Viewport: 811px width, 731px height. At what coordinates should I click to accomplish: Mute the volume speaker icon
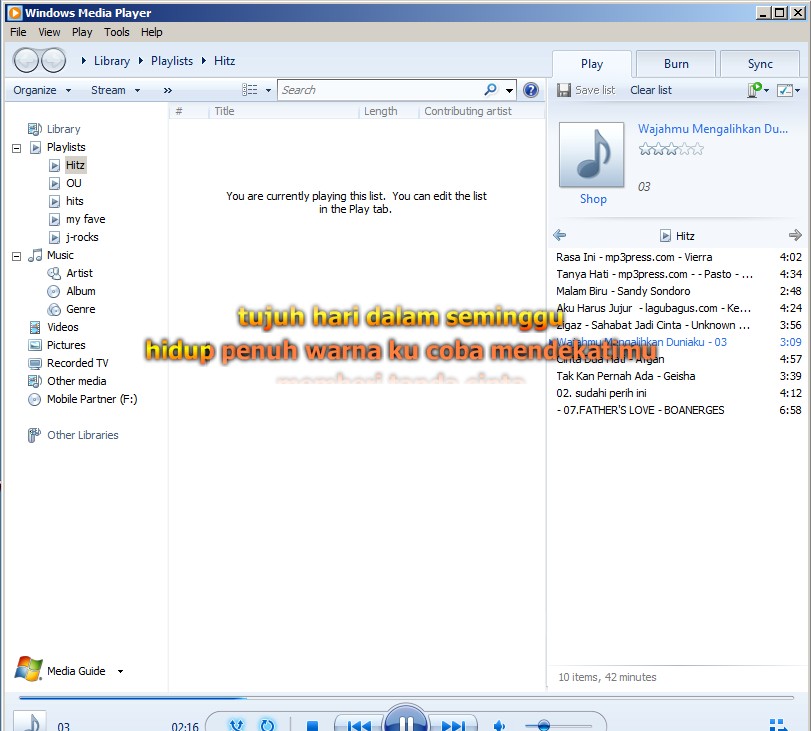(499, 725)
